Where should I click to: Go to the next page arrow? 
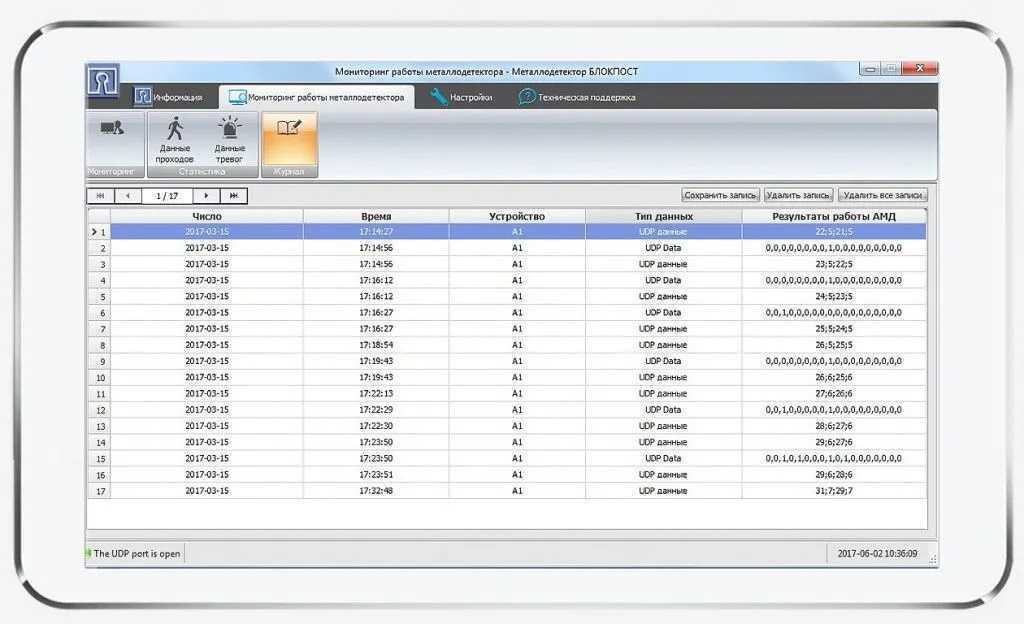coord(206,196)
